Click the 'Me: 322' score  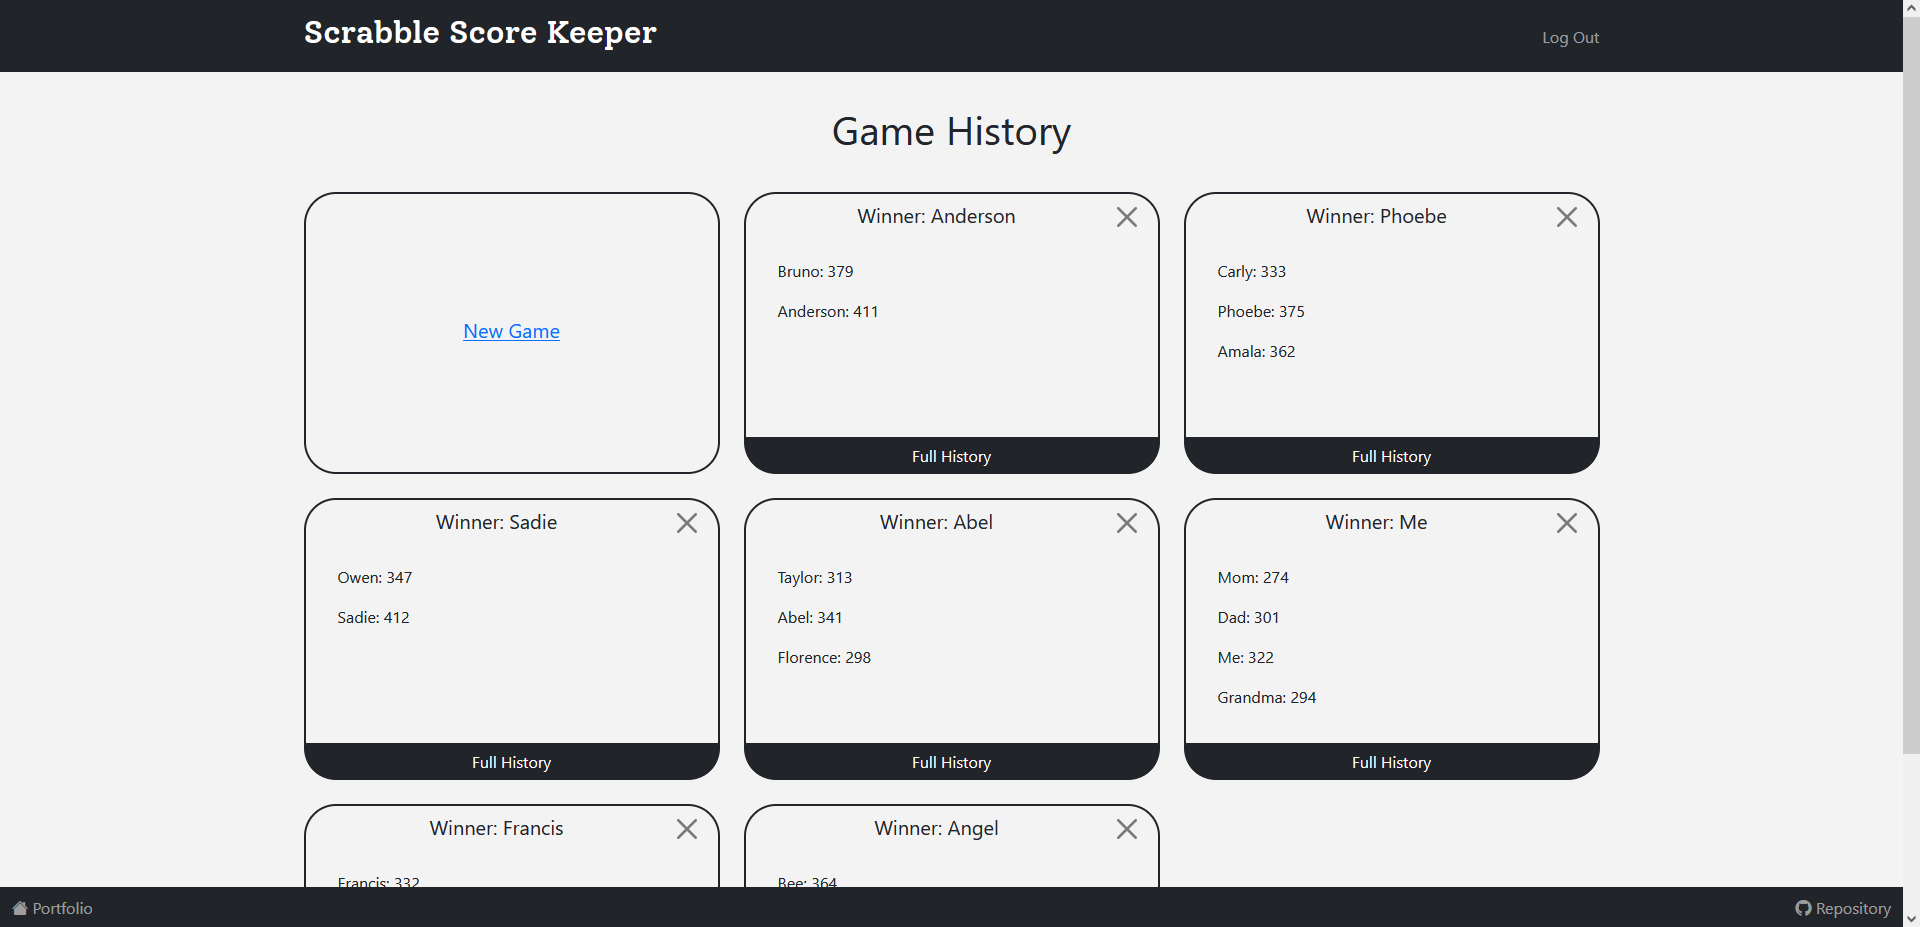[1245, 657]
